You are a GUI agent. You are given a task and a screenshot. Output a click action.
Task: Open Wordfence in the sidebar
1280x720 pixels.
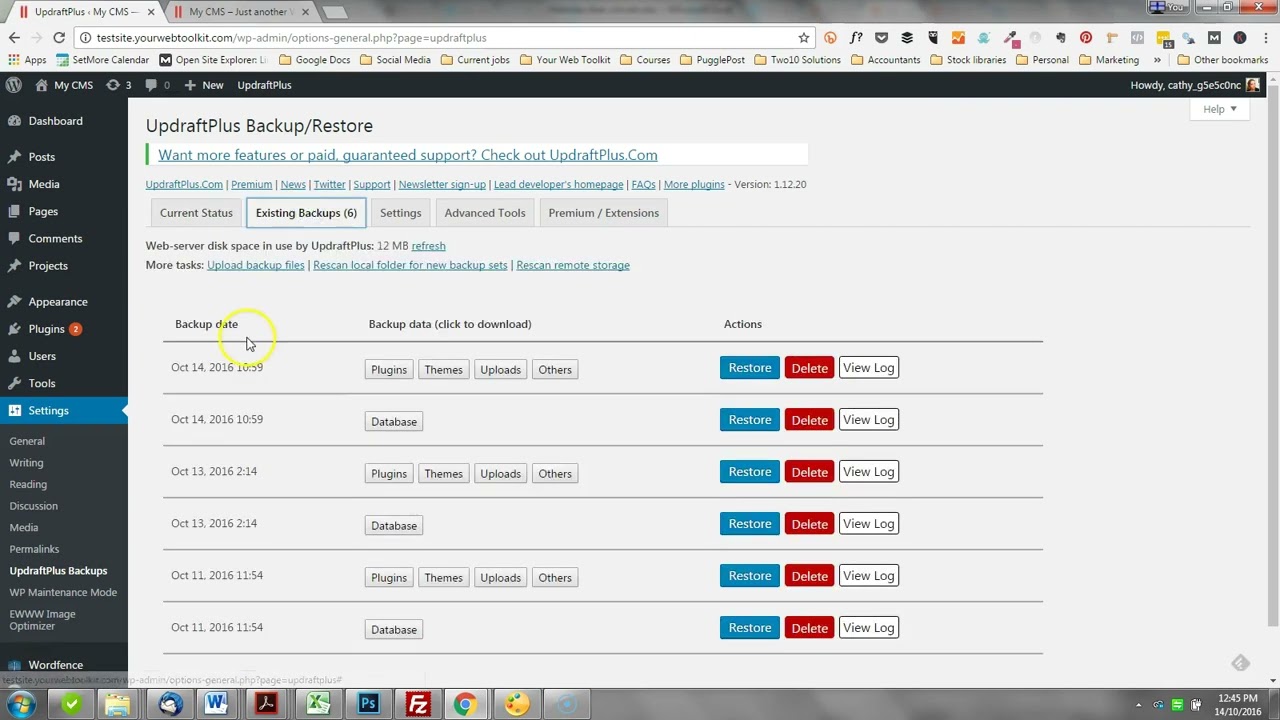click(55, 665)
